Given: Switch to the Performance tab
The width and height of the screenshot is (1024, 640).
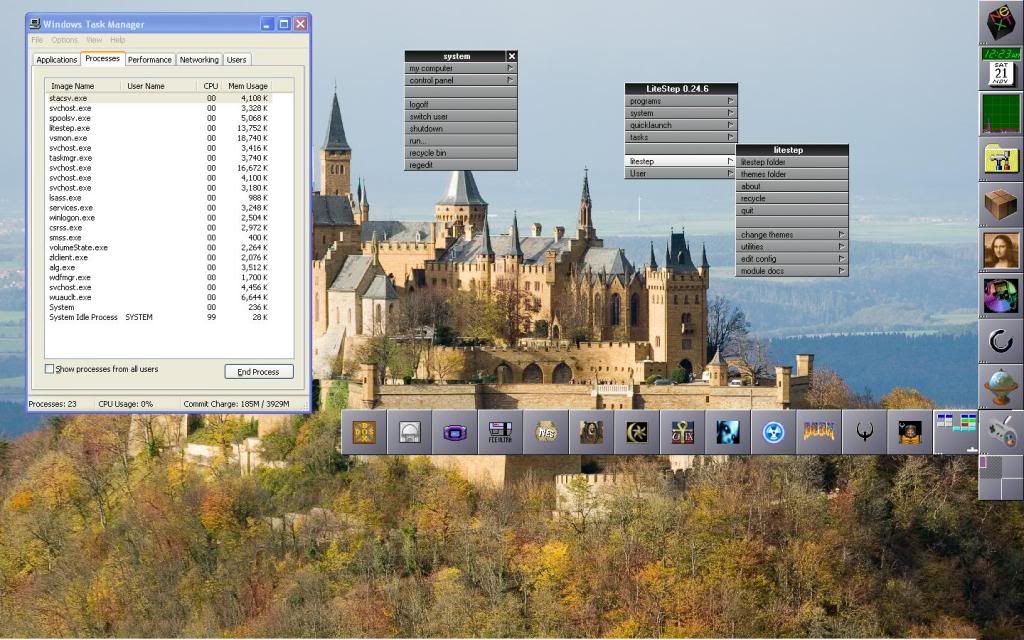Looking at the screenshot, I should pyautogui.click(x=150, y=60).
